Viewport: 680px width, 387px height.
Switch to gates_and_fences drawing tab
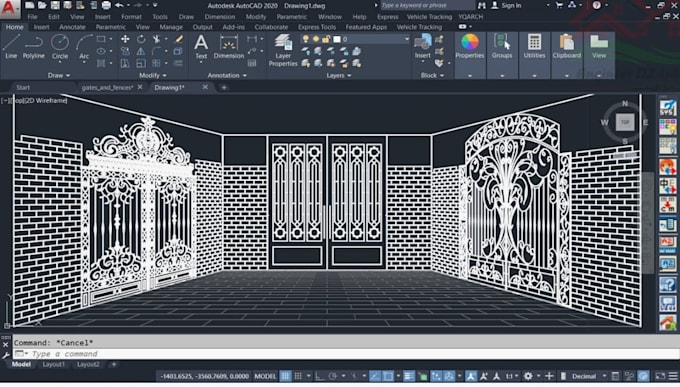107,87
